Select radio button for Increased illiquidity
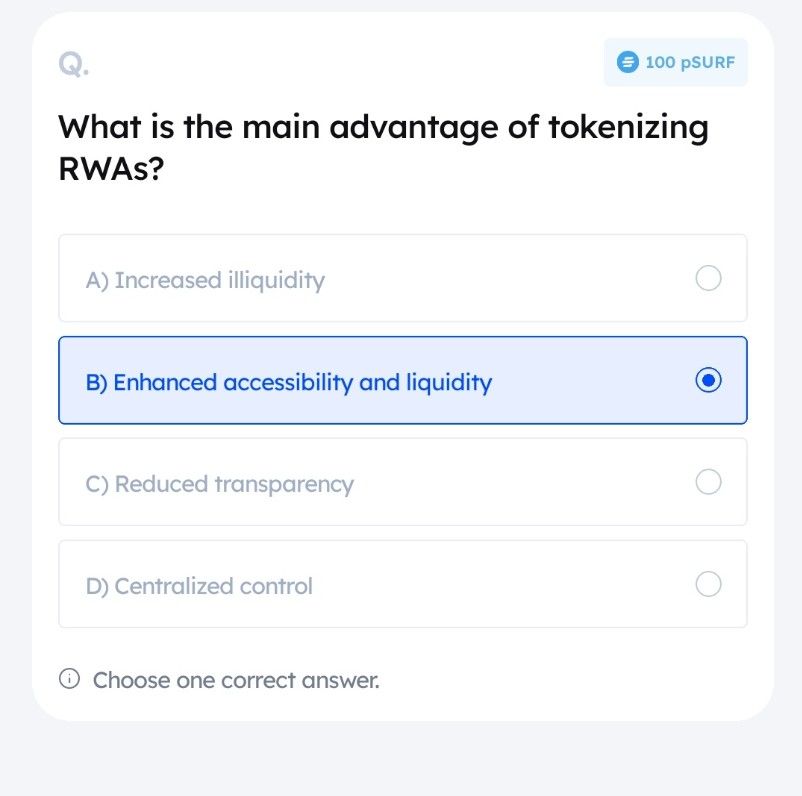 pyautogui.click(x=709, y=279)
